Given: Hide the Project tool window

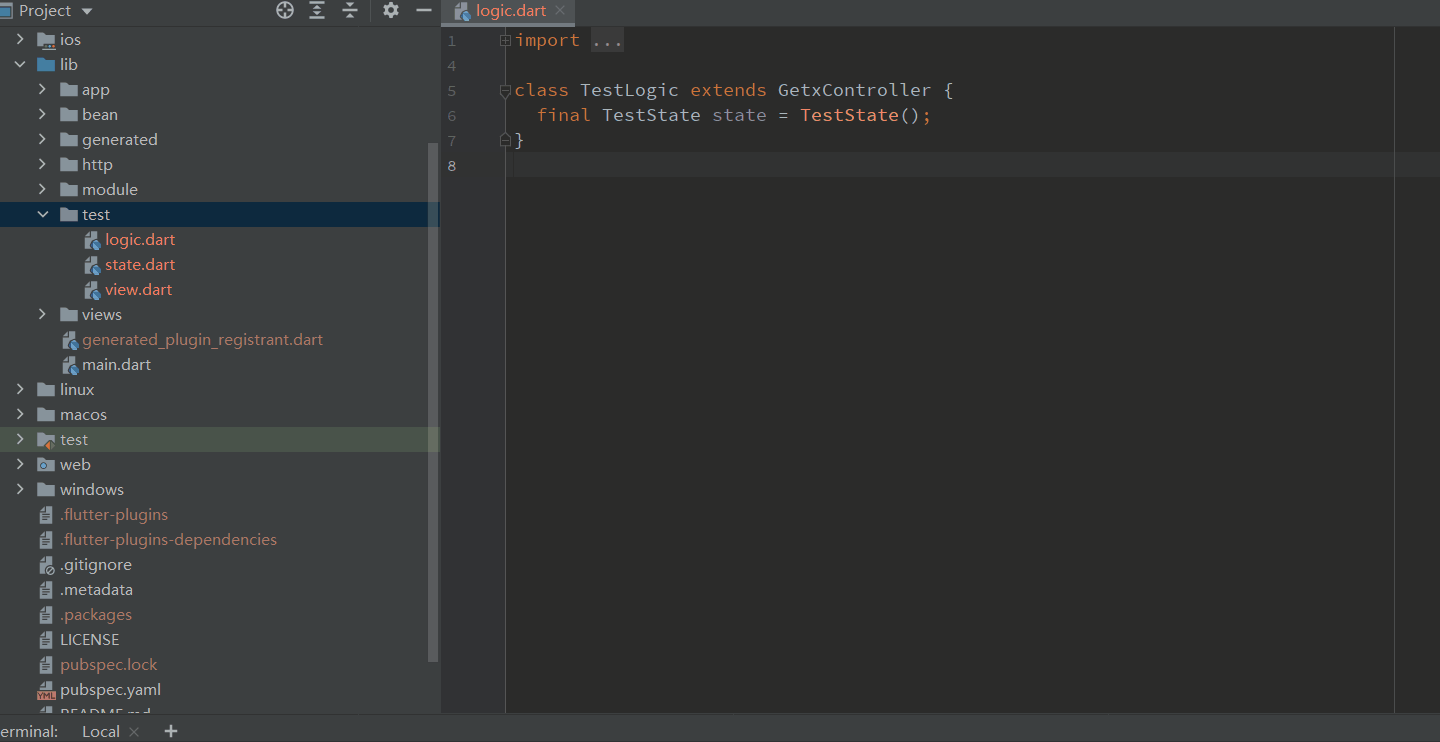Looking at the screenshot, I should [424, 10].
